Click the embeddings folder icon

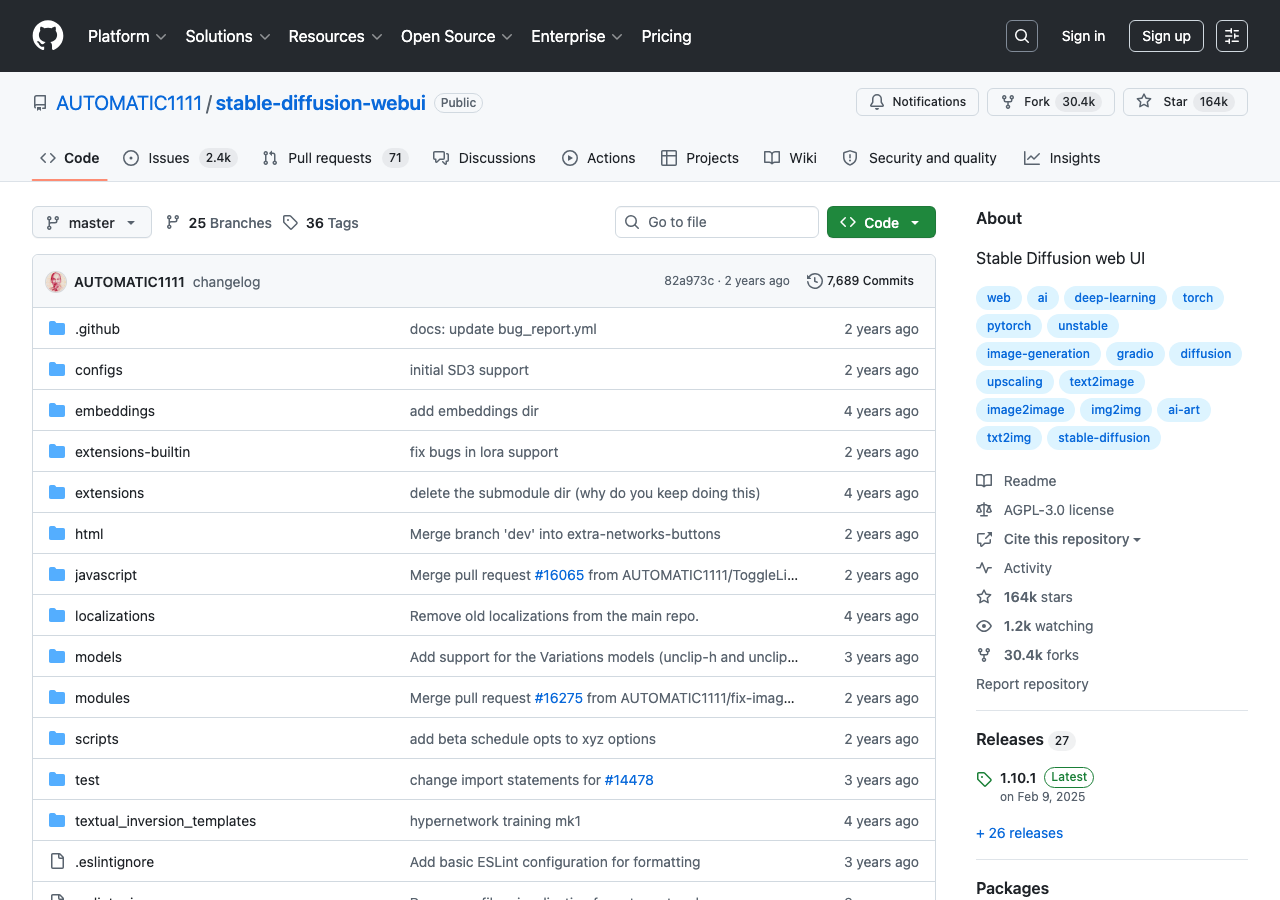pyautogui.click(x=57, y=411)
